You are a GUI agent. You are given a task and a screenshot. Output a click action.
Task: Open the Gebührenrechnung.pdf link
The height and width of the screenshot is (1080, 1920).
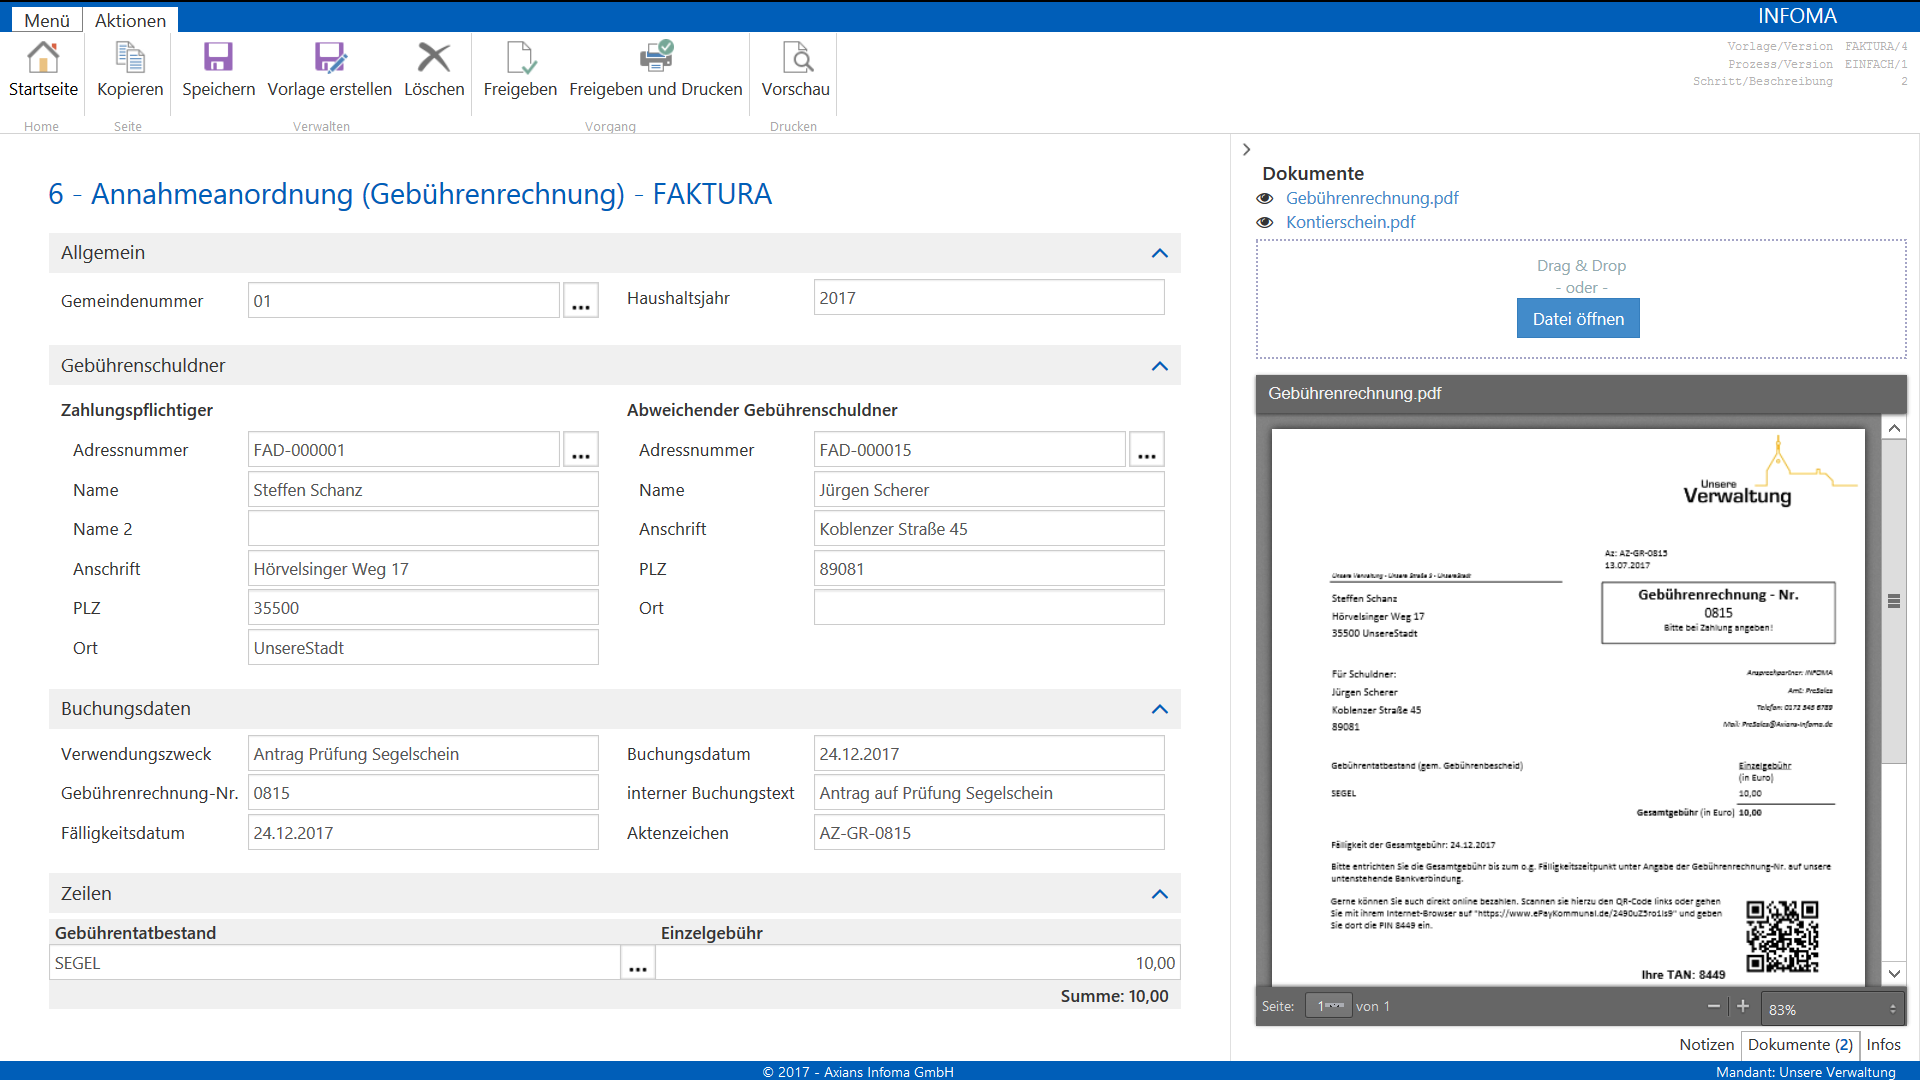coord(1372,198)
